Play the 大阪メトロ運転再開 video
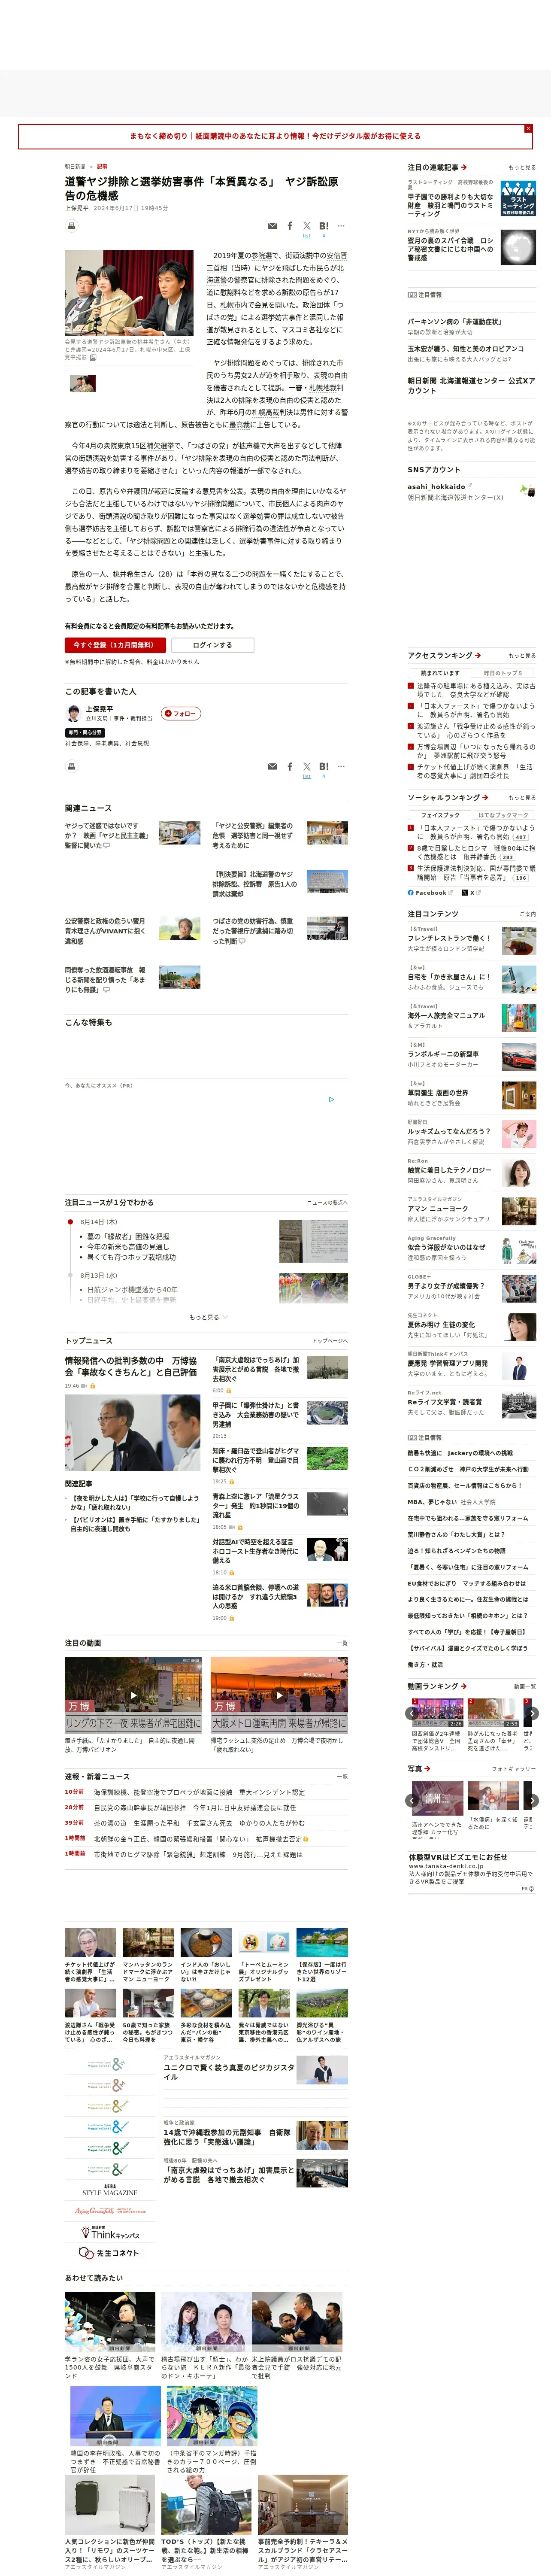This screenshot has height=2576, width=551. click(279, 1695)
